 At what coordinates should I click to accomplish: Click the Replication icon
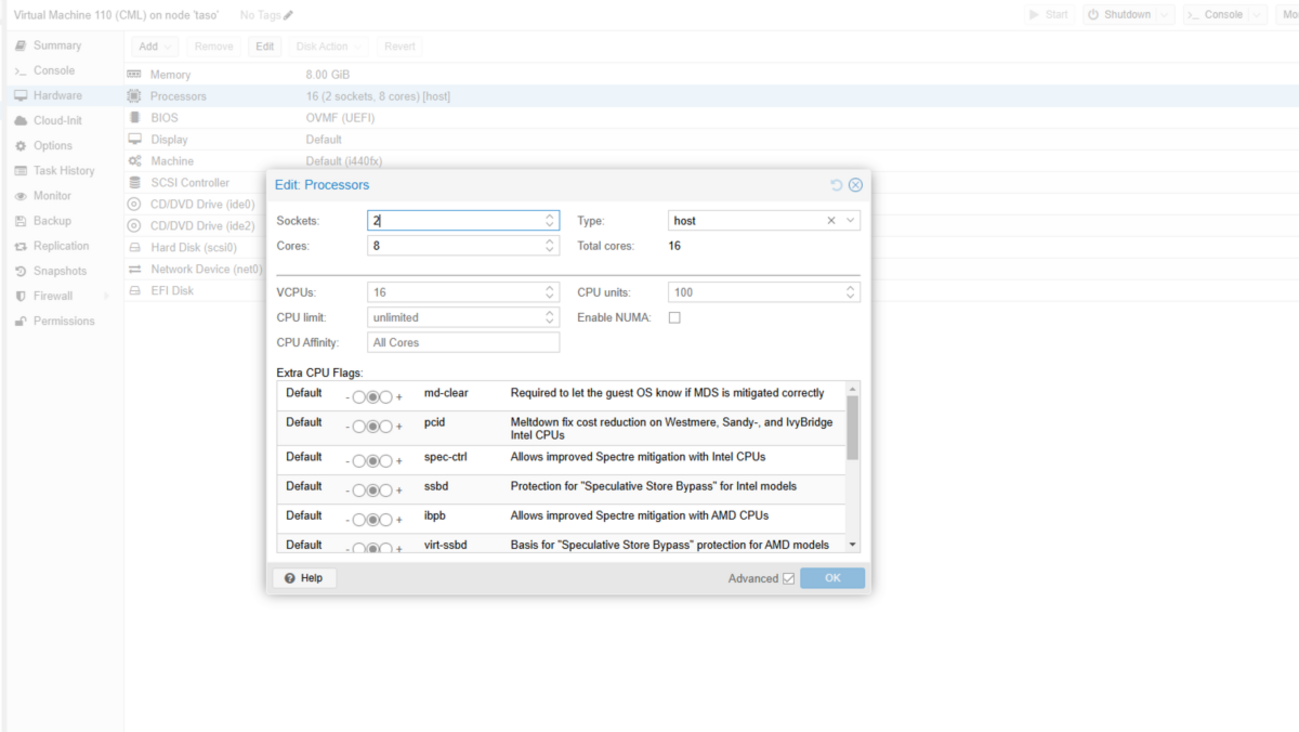coord(20,246)
